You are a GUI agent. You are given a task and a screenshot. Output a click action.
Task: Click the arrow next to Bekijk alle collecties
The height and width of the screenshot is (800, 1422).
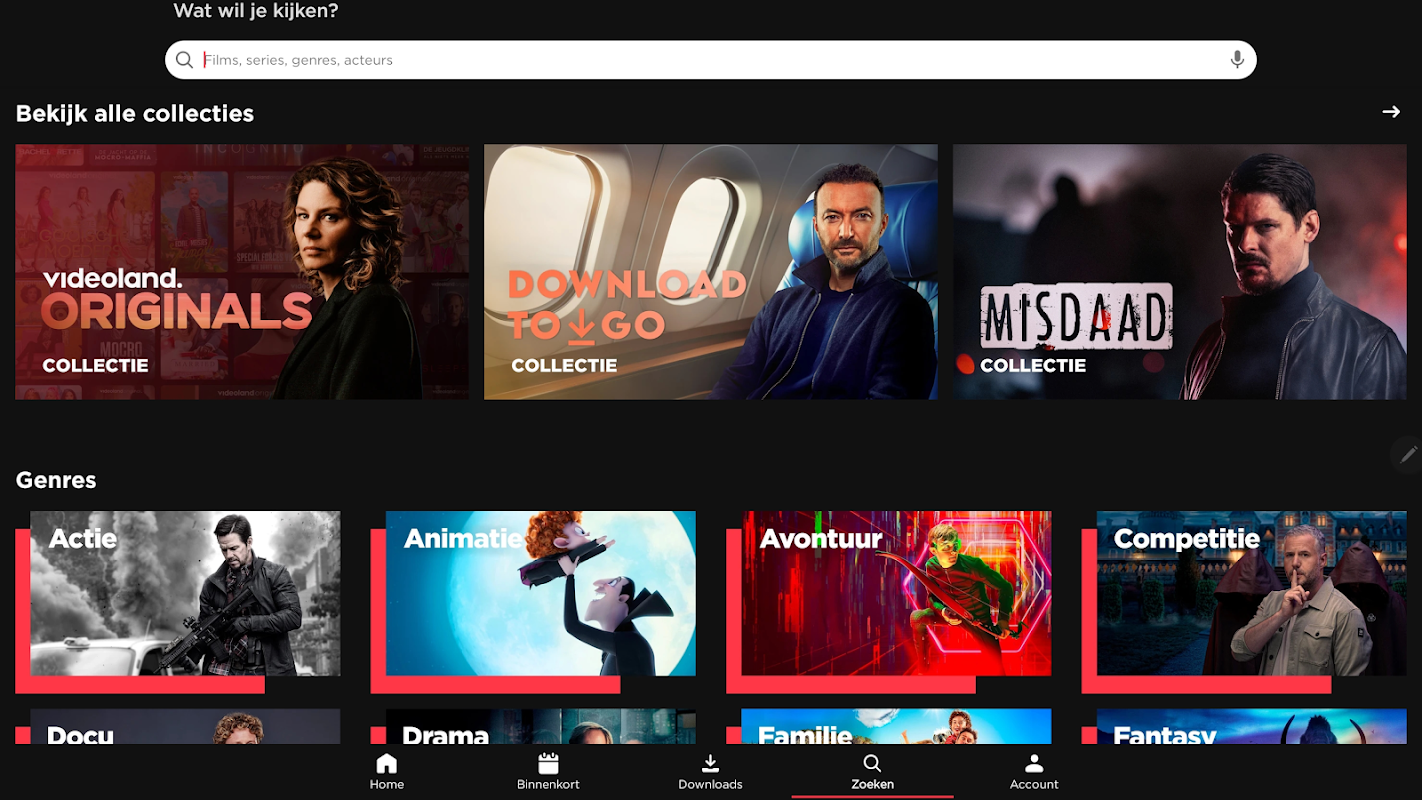click(x=1391, y=112)
